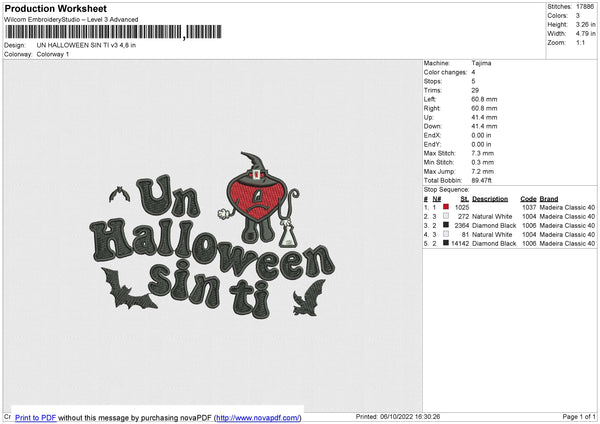The width and height of the screenshot is (600, 424).
Task: Click the embroidery design preview image
Action: tap(213, 236)
